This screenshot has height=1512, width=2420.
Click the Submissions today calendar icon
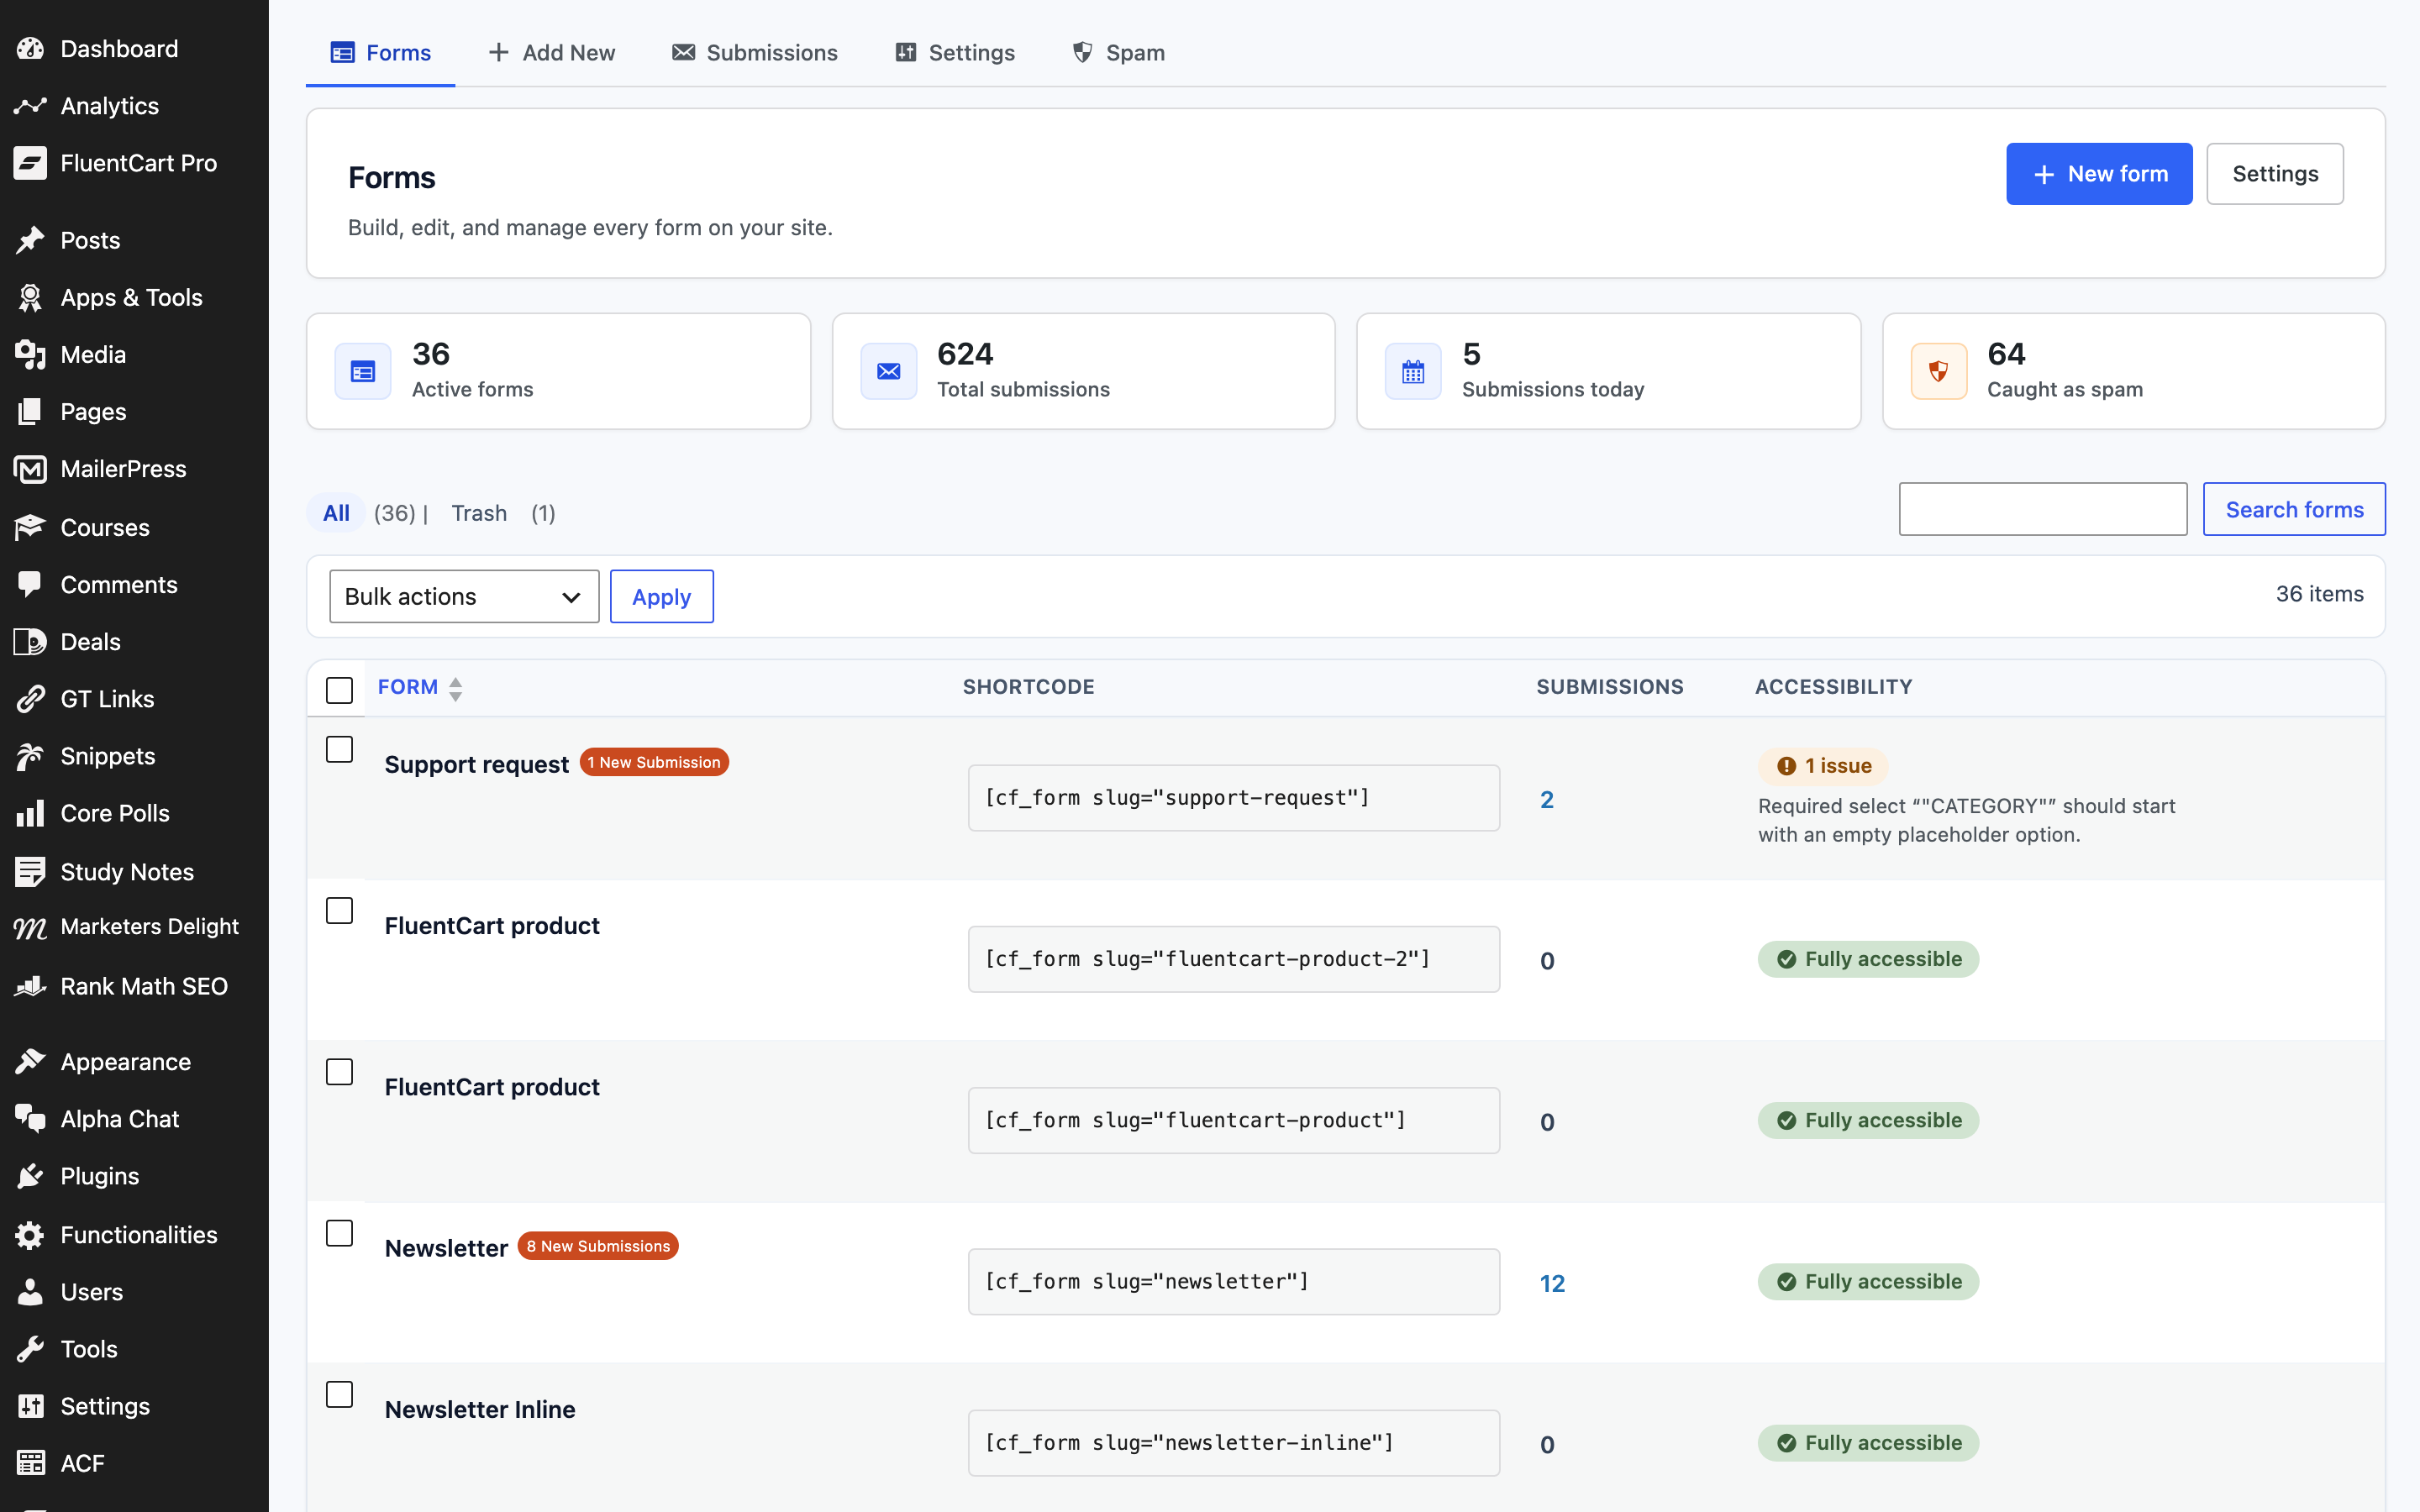coord(1413,371)
